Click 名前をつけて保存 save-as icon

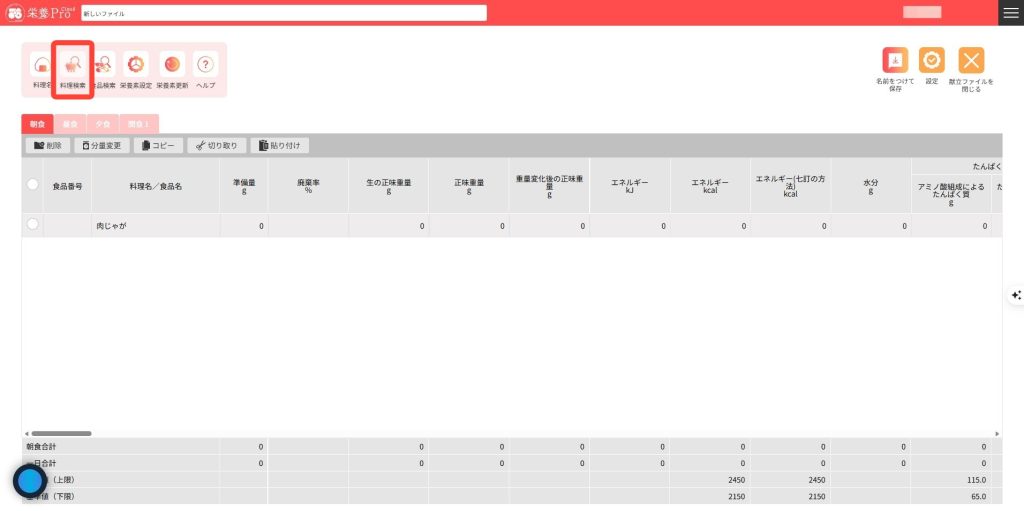tap(895, 61)
